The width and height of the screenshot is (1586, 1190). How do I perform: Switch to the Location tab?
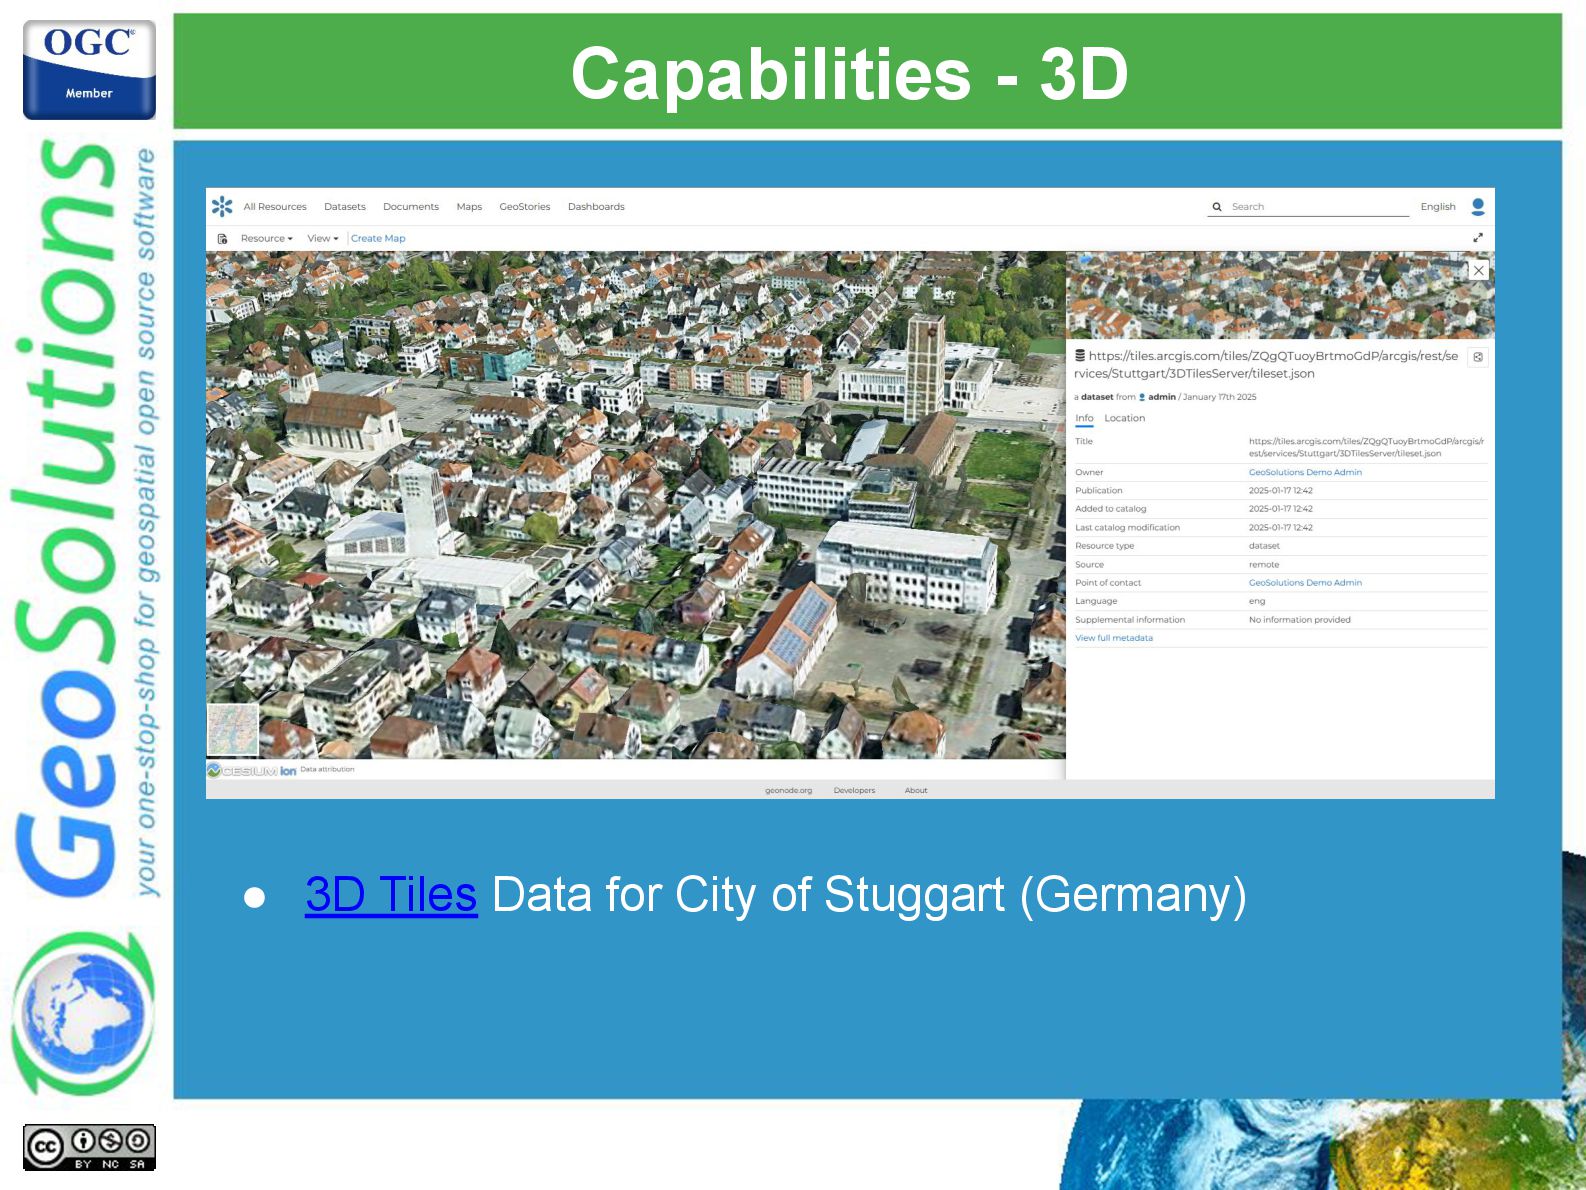(x=1125, y=418)
